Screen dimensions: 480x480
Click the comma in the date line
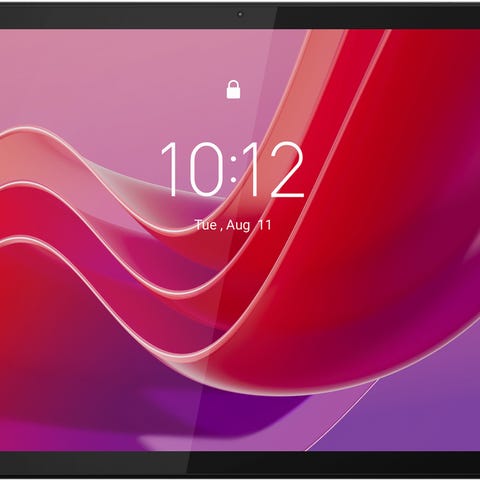coord(221,229)
